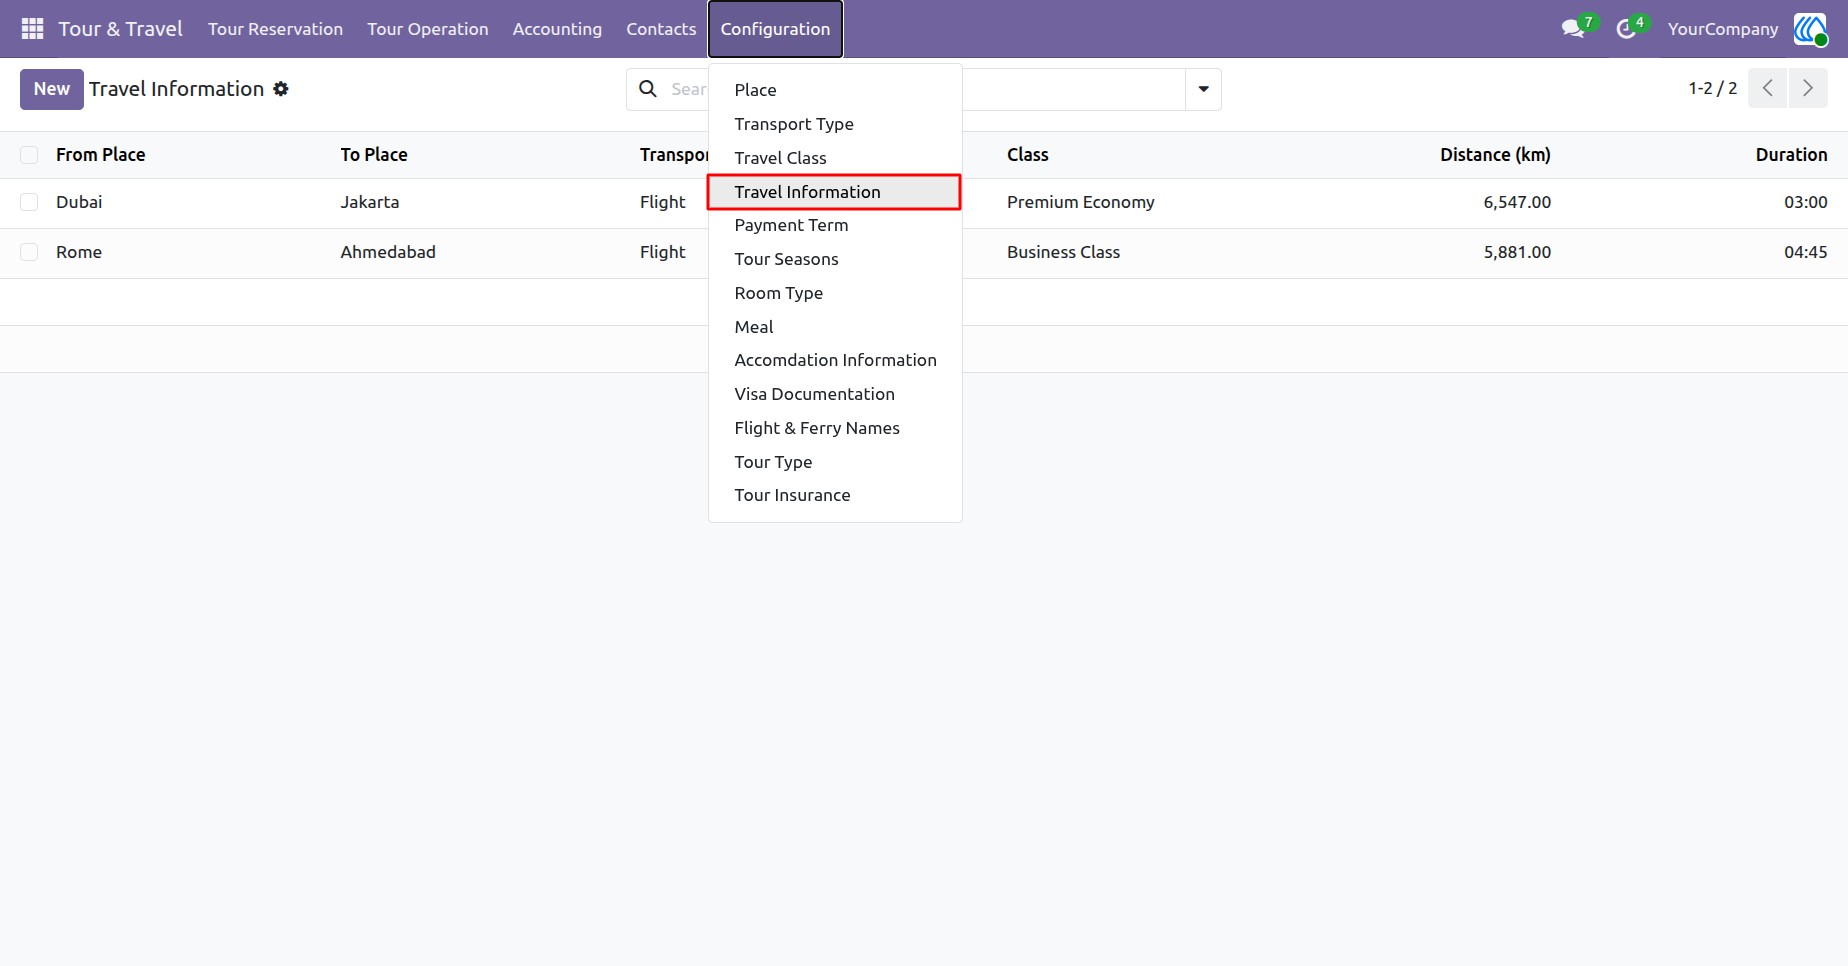
Task: Select Visa Documentation menu entry
Action: click(x=835, y=394)
